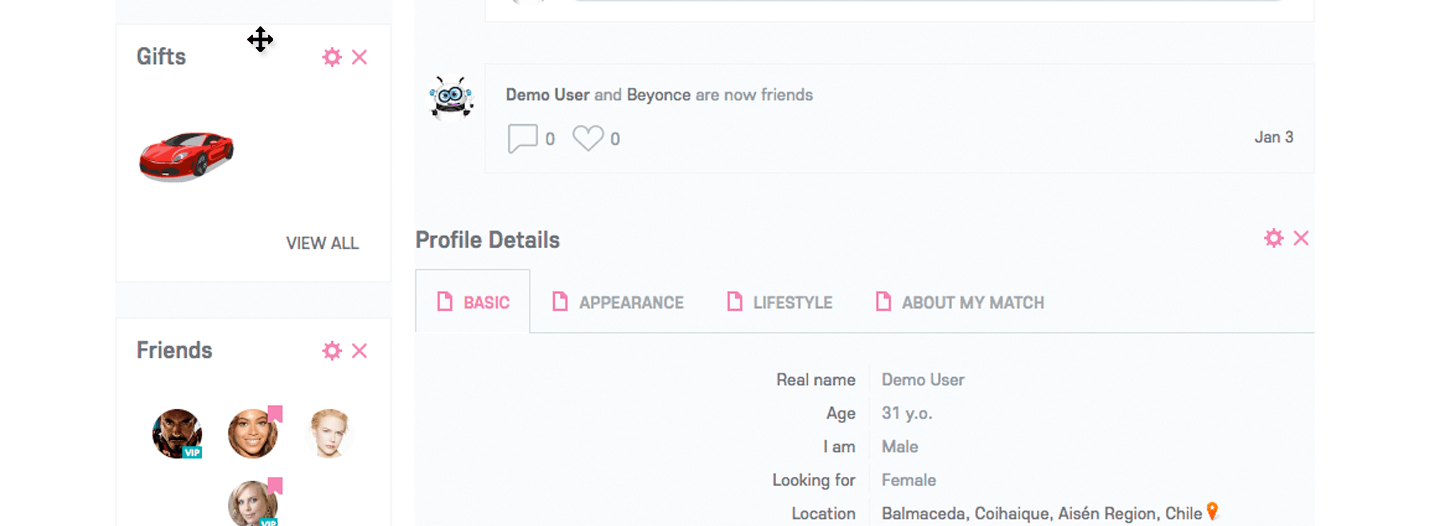1445x526 pixels.
Task: Click the pink bookmark flag on the smiling brunette woman avatar
Action: [275, 413]
